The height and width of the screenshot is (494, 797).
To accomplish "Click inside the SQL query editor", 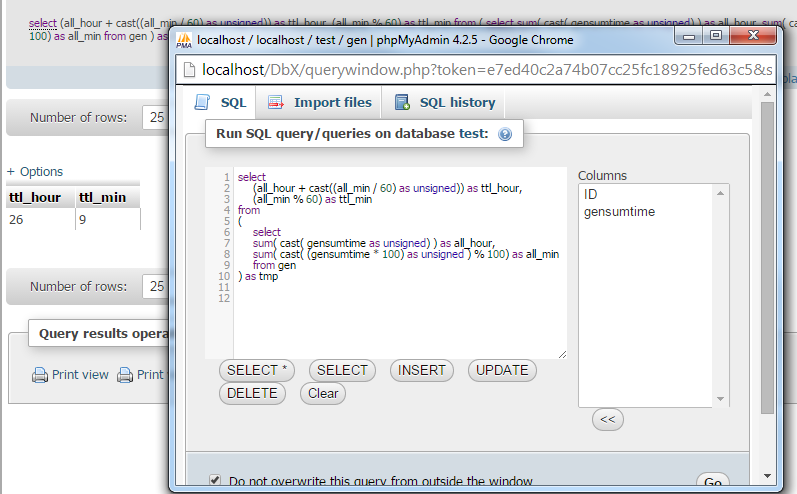I will [400, 320].
